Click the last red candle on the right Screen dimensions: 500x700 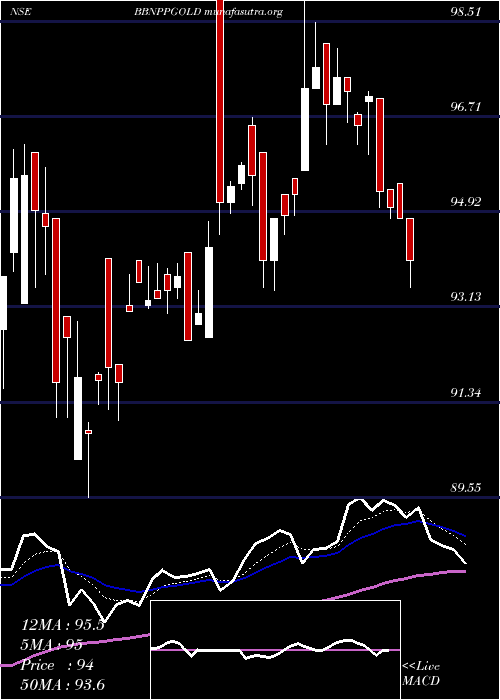click(x=410, y=239)
